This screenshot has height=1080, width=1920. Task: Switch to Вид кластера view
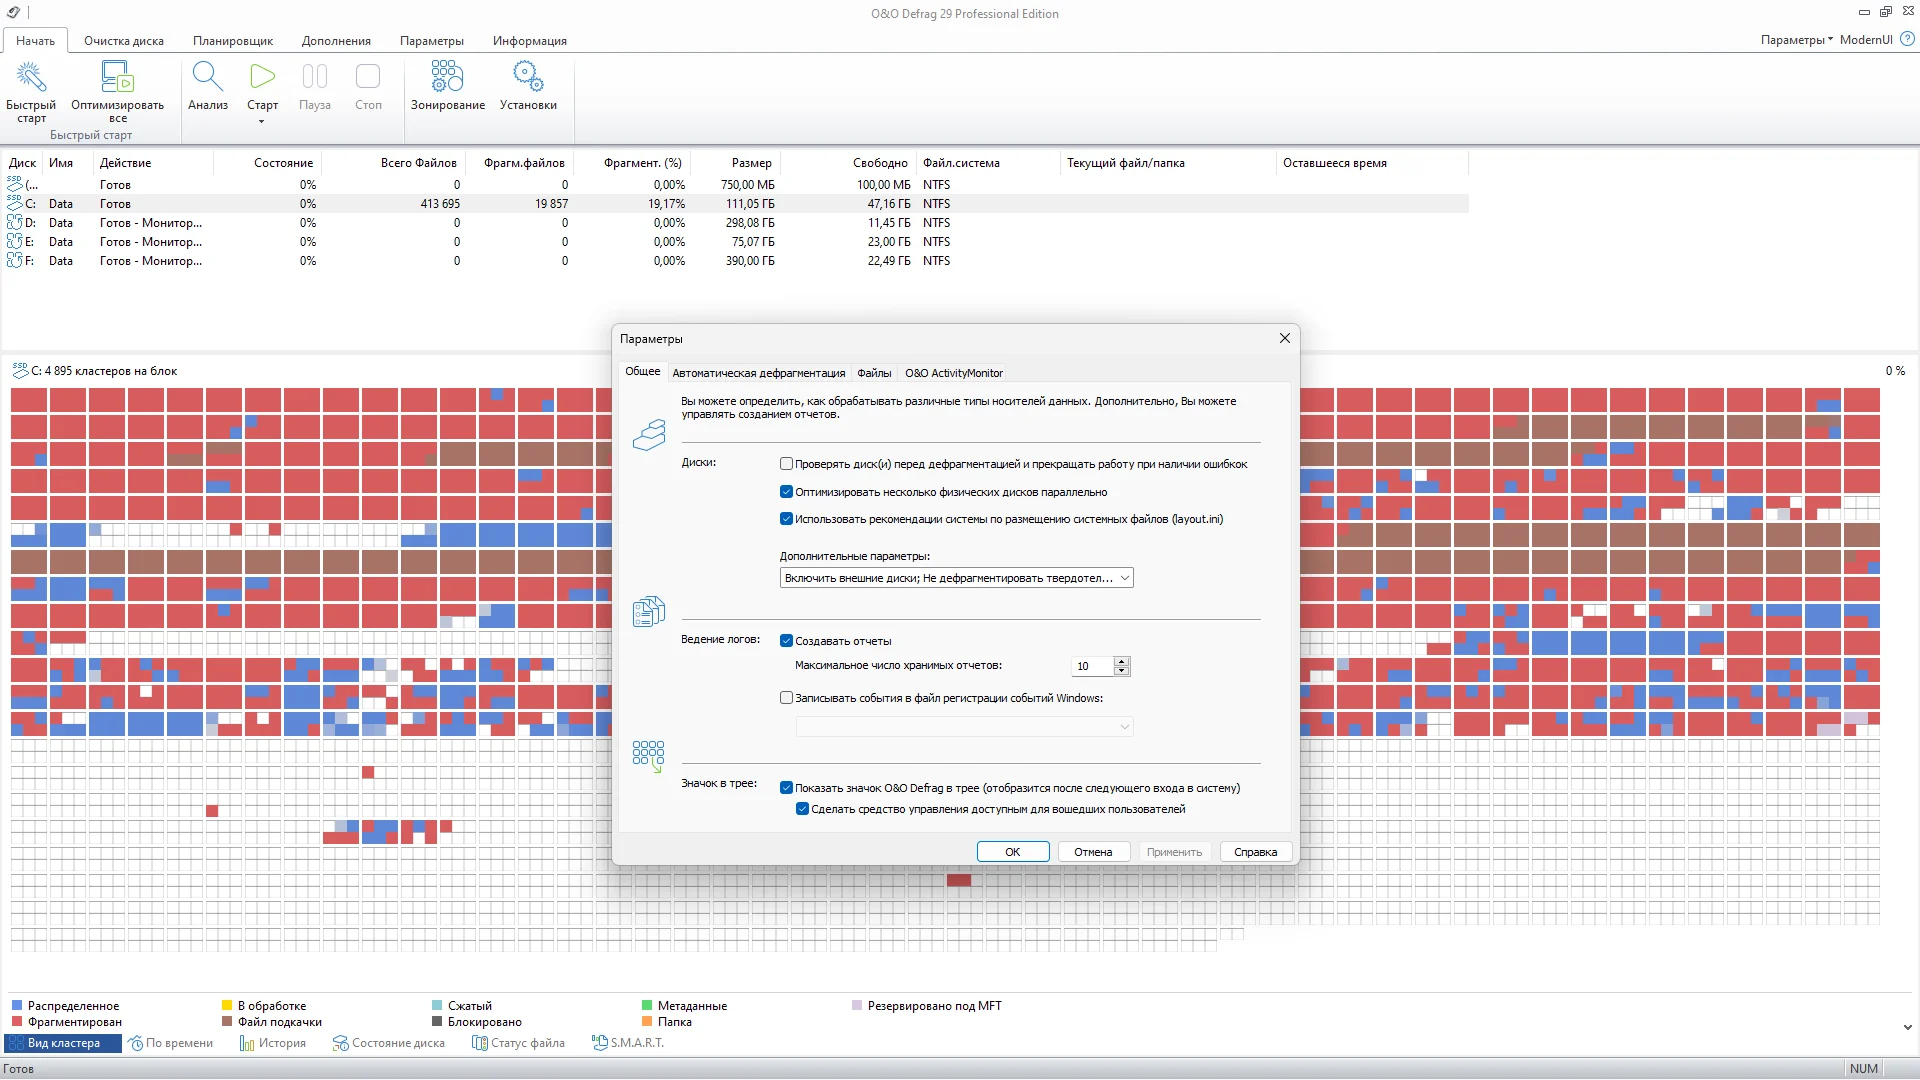pos(63,1043)
